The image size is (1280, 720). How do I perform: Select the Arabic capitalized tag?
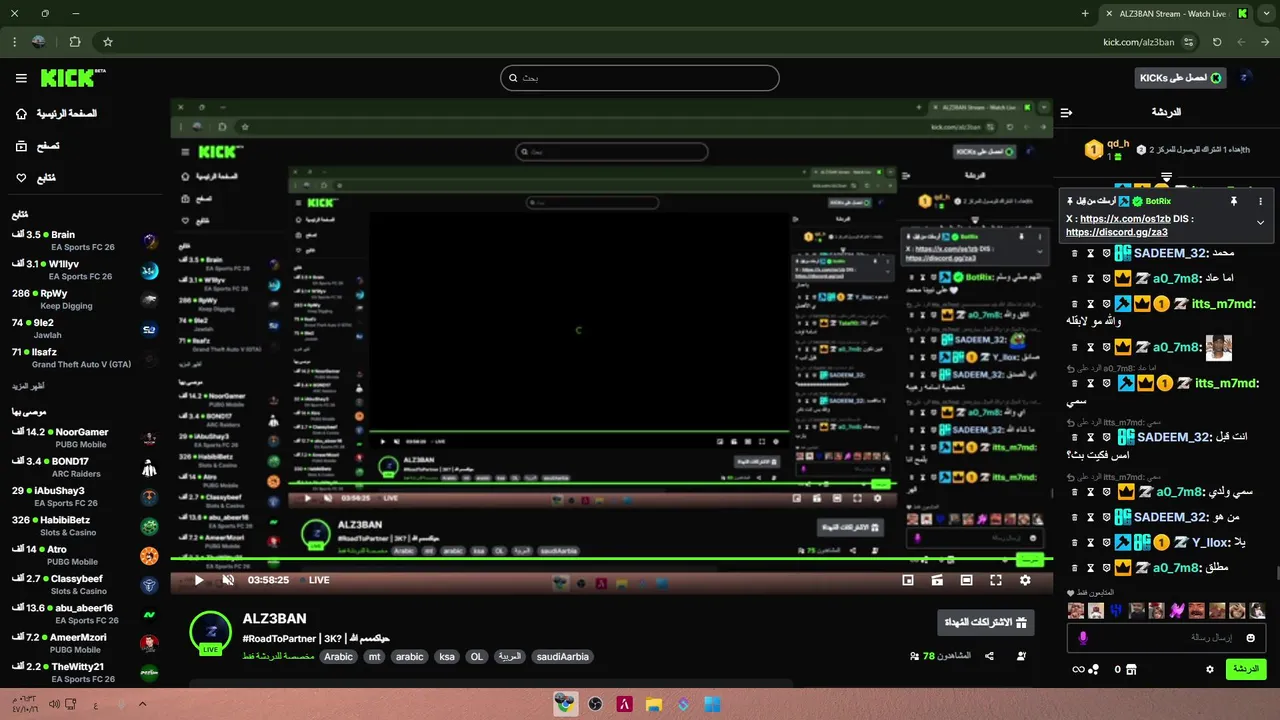(338, 657)
